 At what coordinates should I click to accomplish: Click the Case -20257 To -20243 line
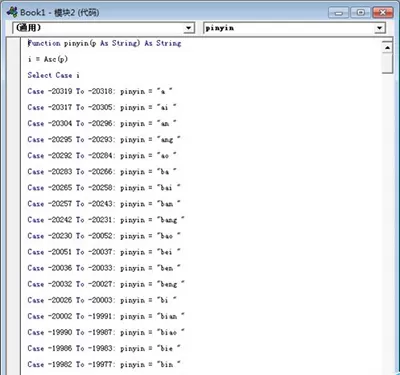click(x=104, y=204)
